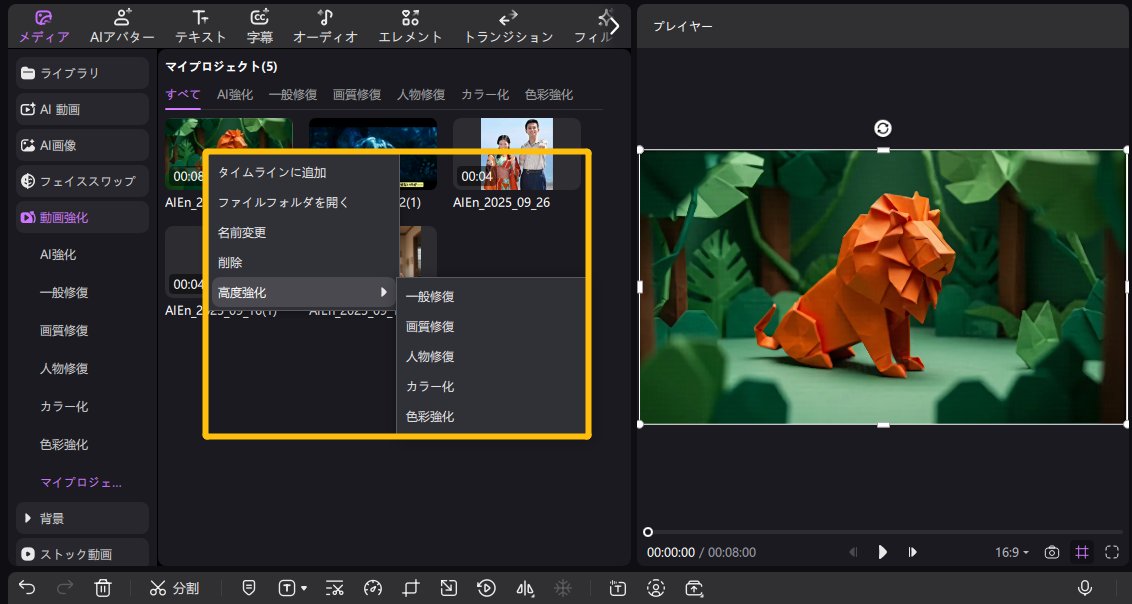The height and width of the screenshot is (604, 1132).
Task: Toggle the purple grid guide icon in player
Action: click(1081, 552)
